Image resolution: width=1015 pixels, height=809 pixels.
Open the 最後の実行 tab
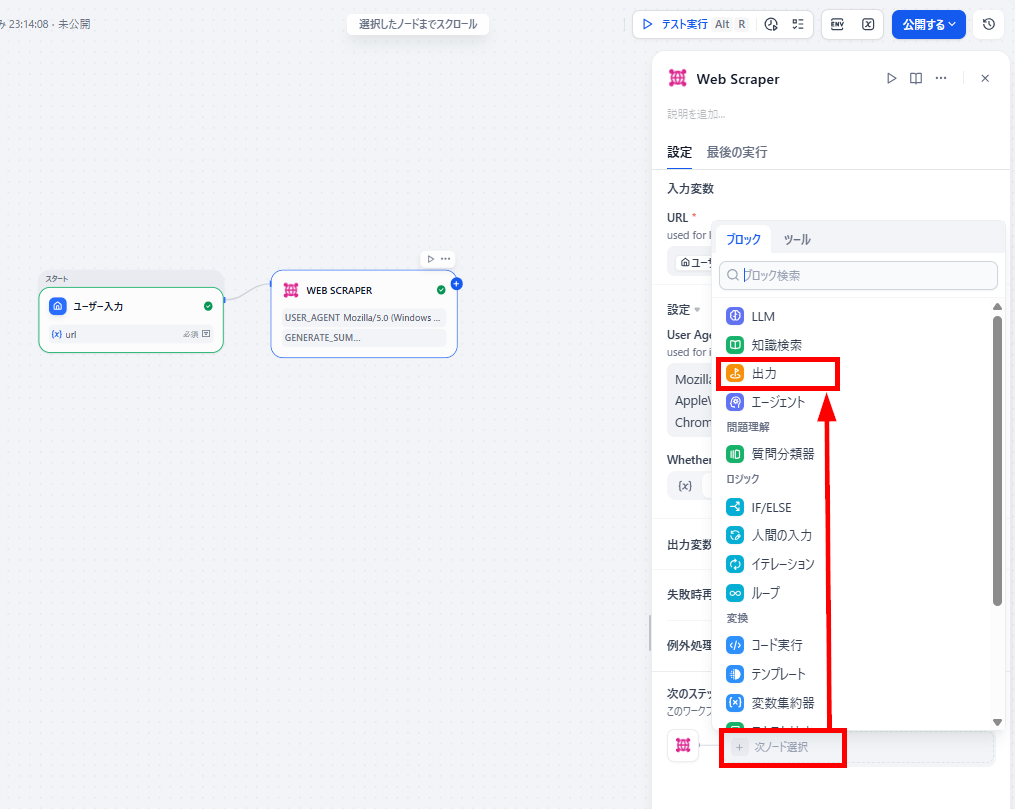(737, 152)
